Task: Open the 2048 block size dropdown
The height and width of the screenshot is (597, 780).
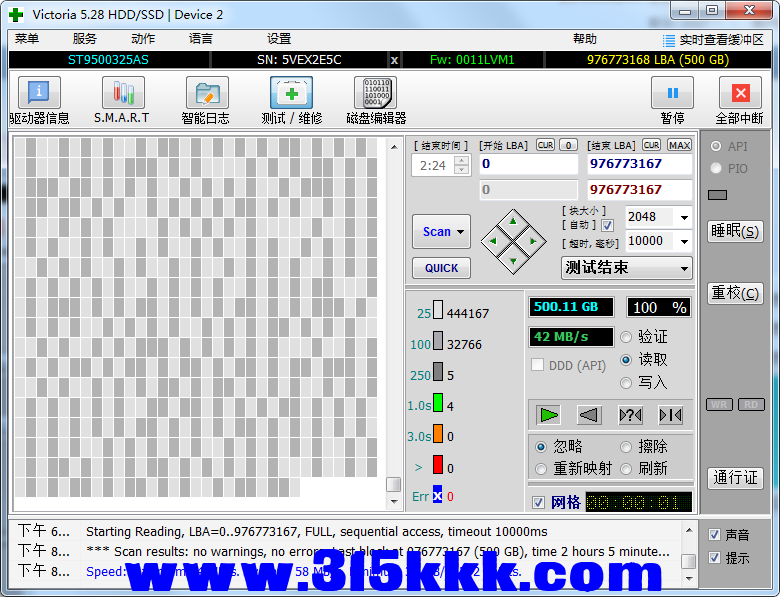Action: pyautogui.click(x=684, y=217)
